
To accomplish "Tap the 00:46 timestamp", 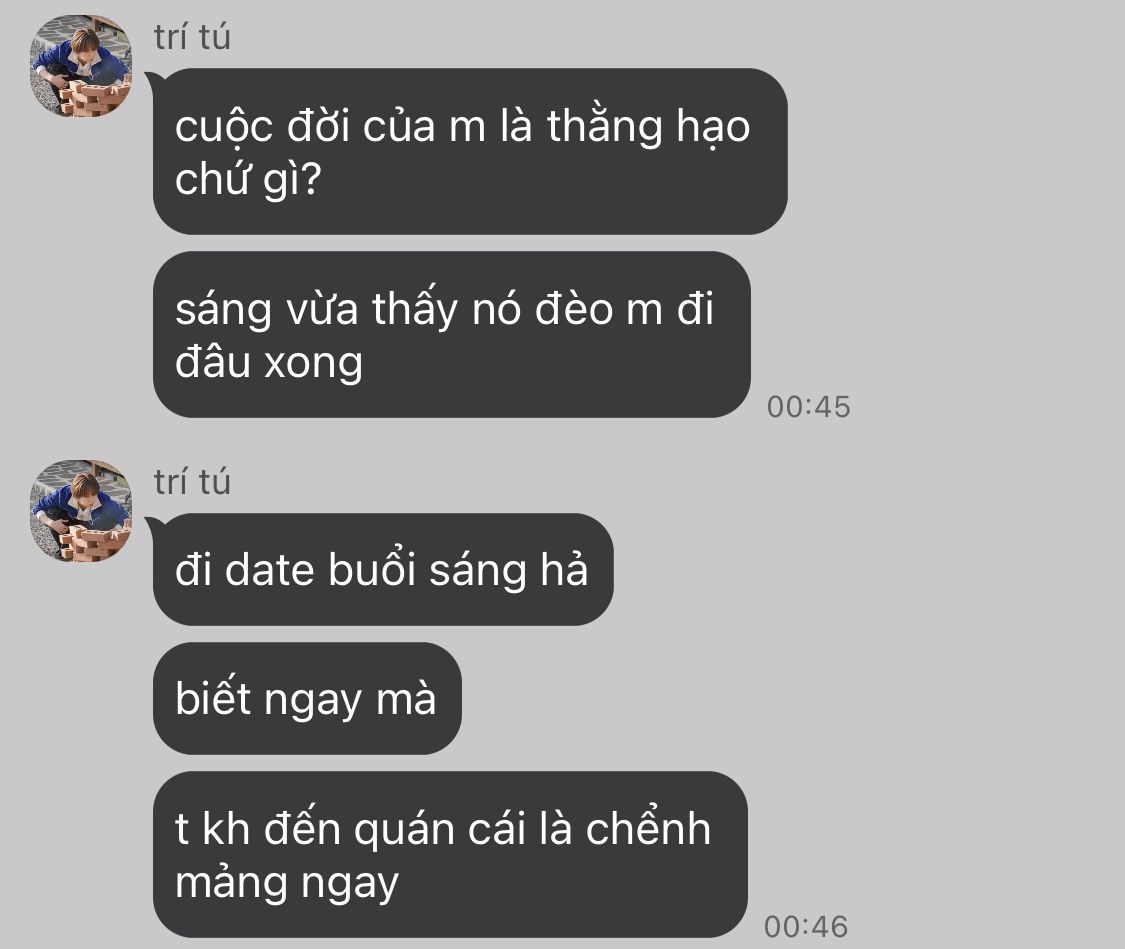I will coord(806,927).
